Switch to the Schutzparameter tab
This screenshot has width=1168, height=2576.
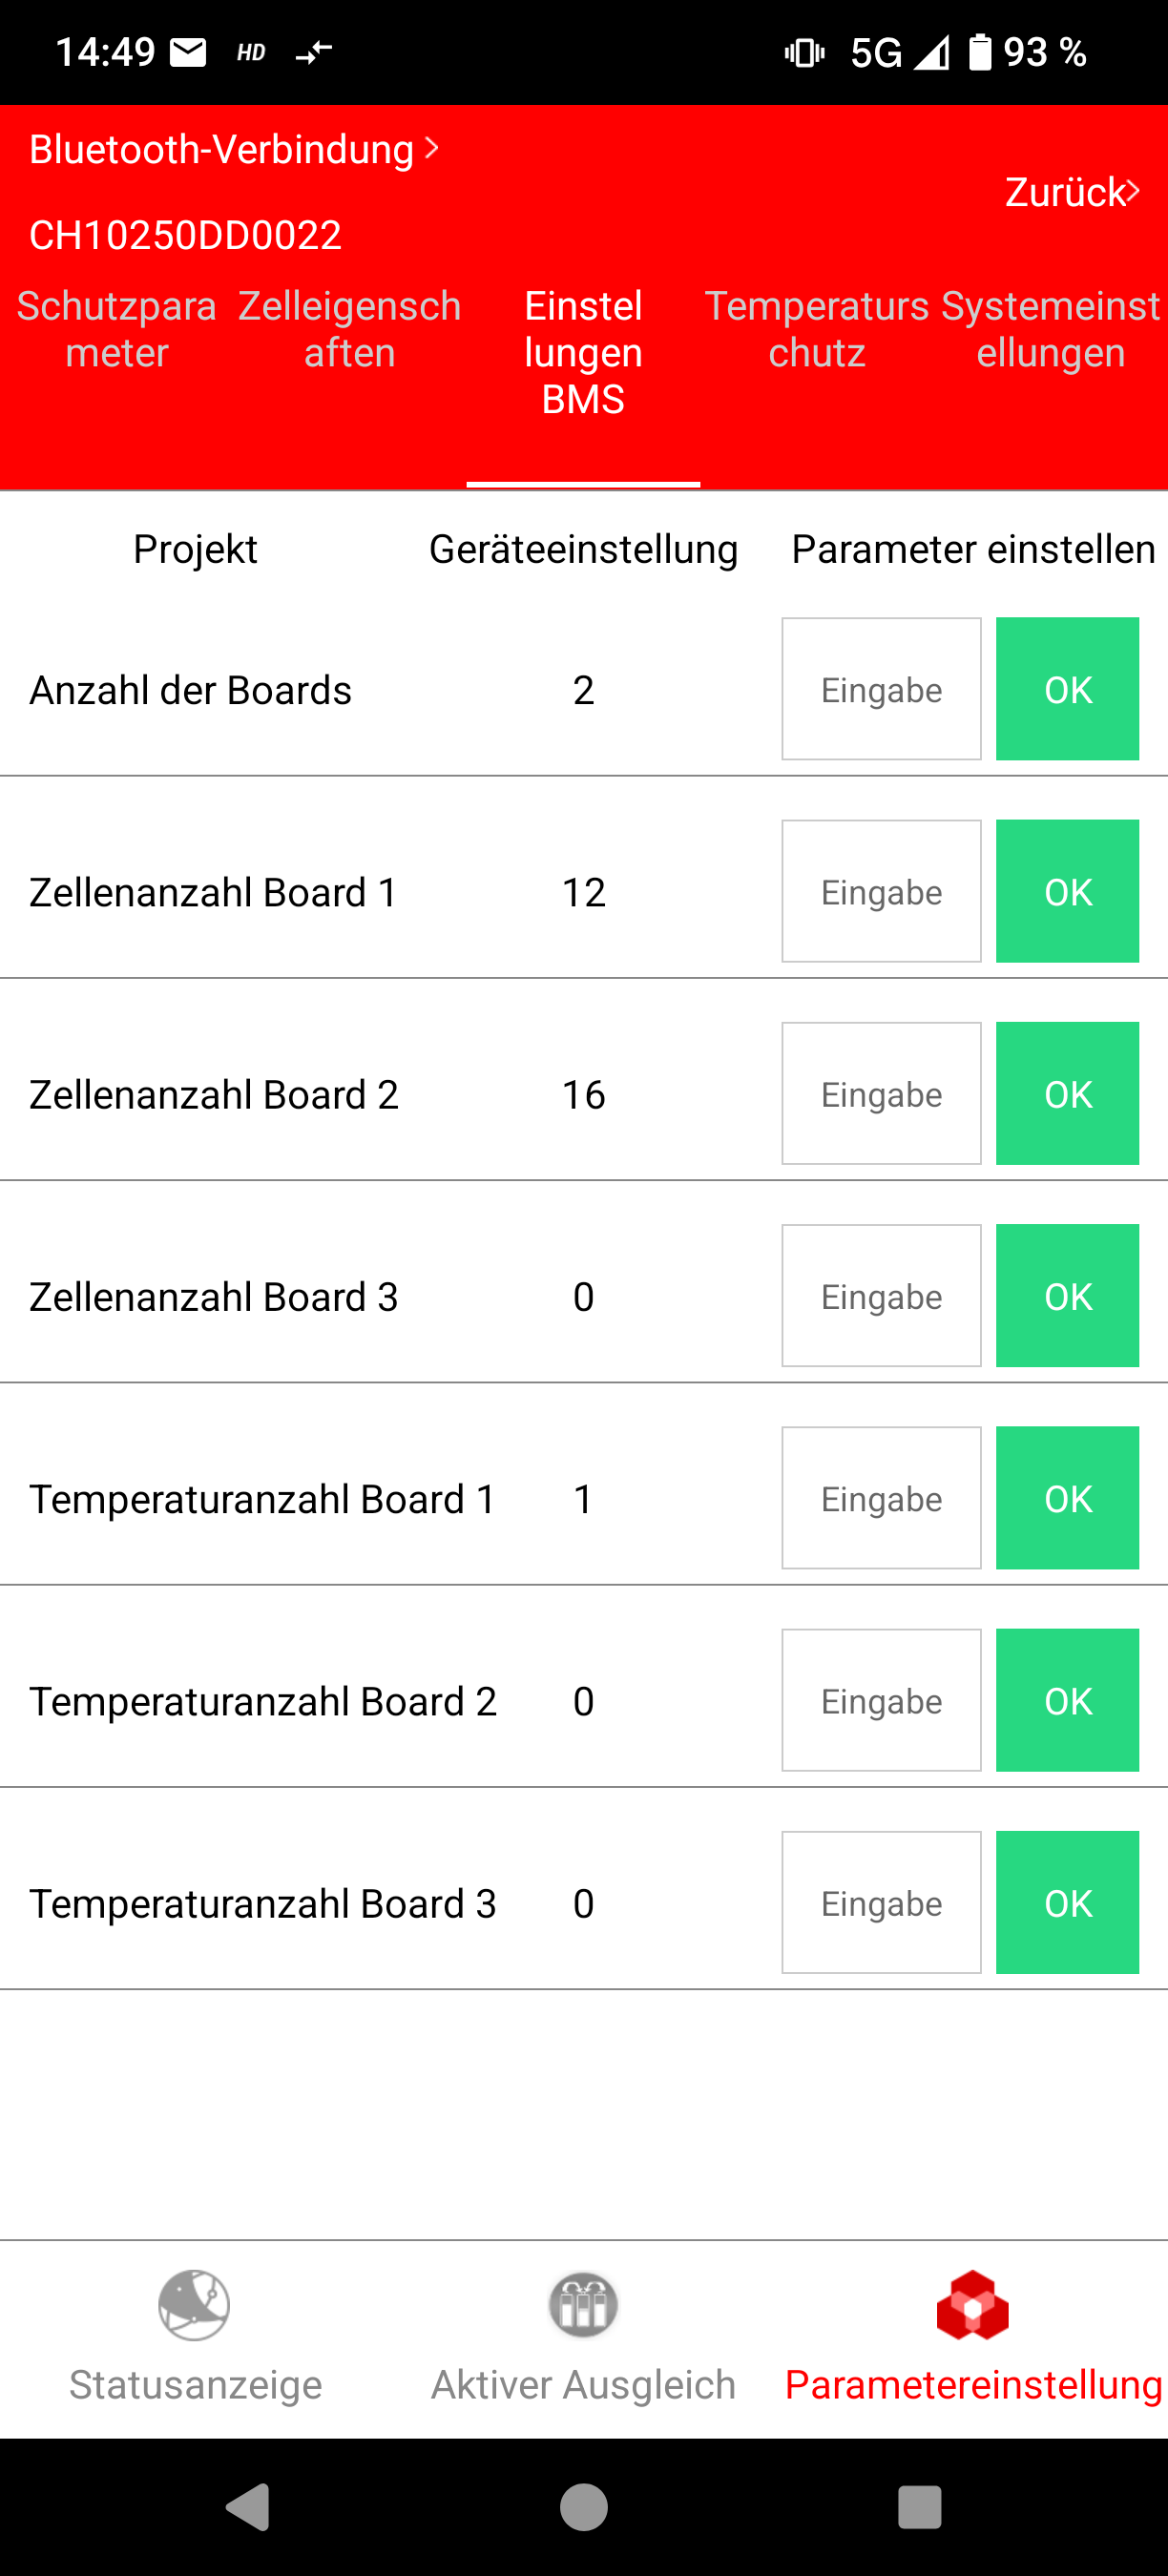117,329
